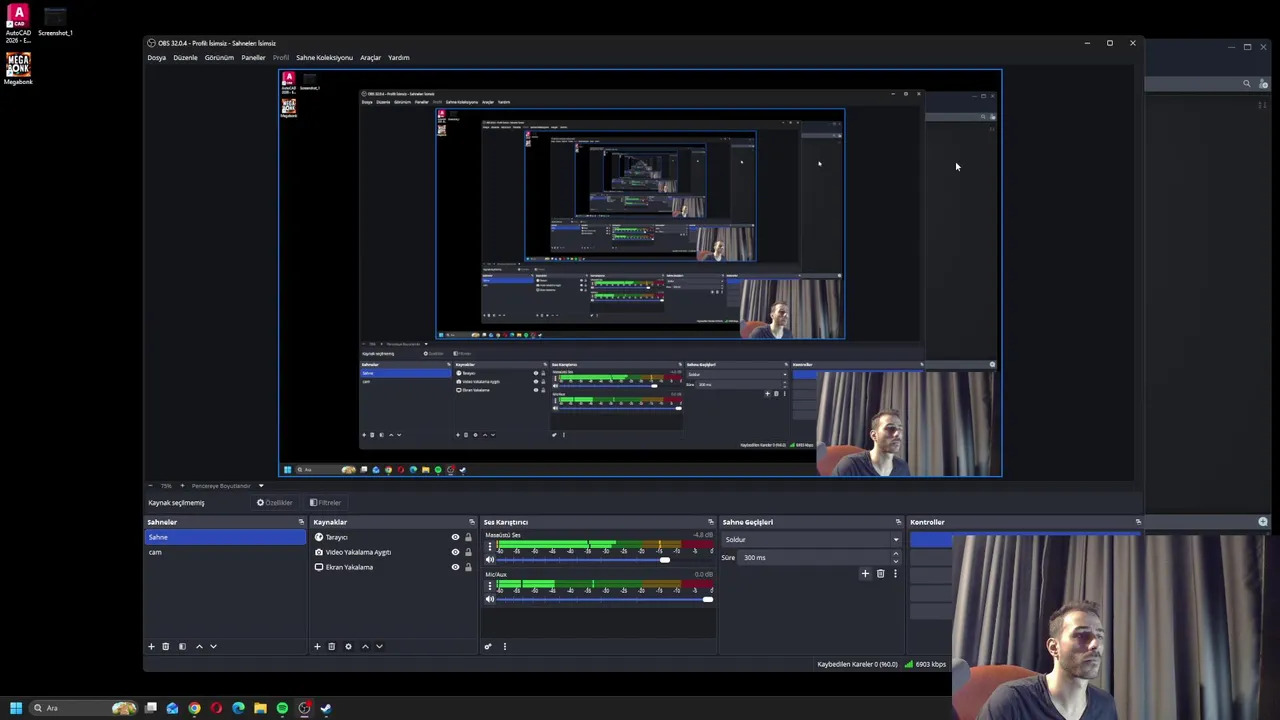This screenshot has height=720, width=1280.
Task: Select Sahne scene in list
Action: [x=226, y=537]
